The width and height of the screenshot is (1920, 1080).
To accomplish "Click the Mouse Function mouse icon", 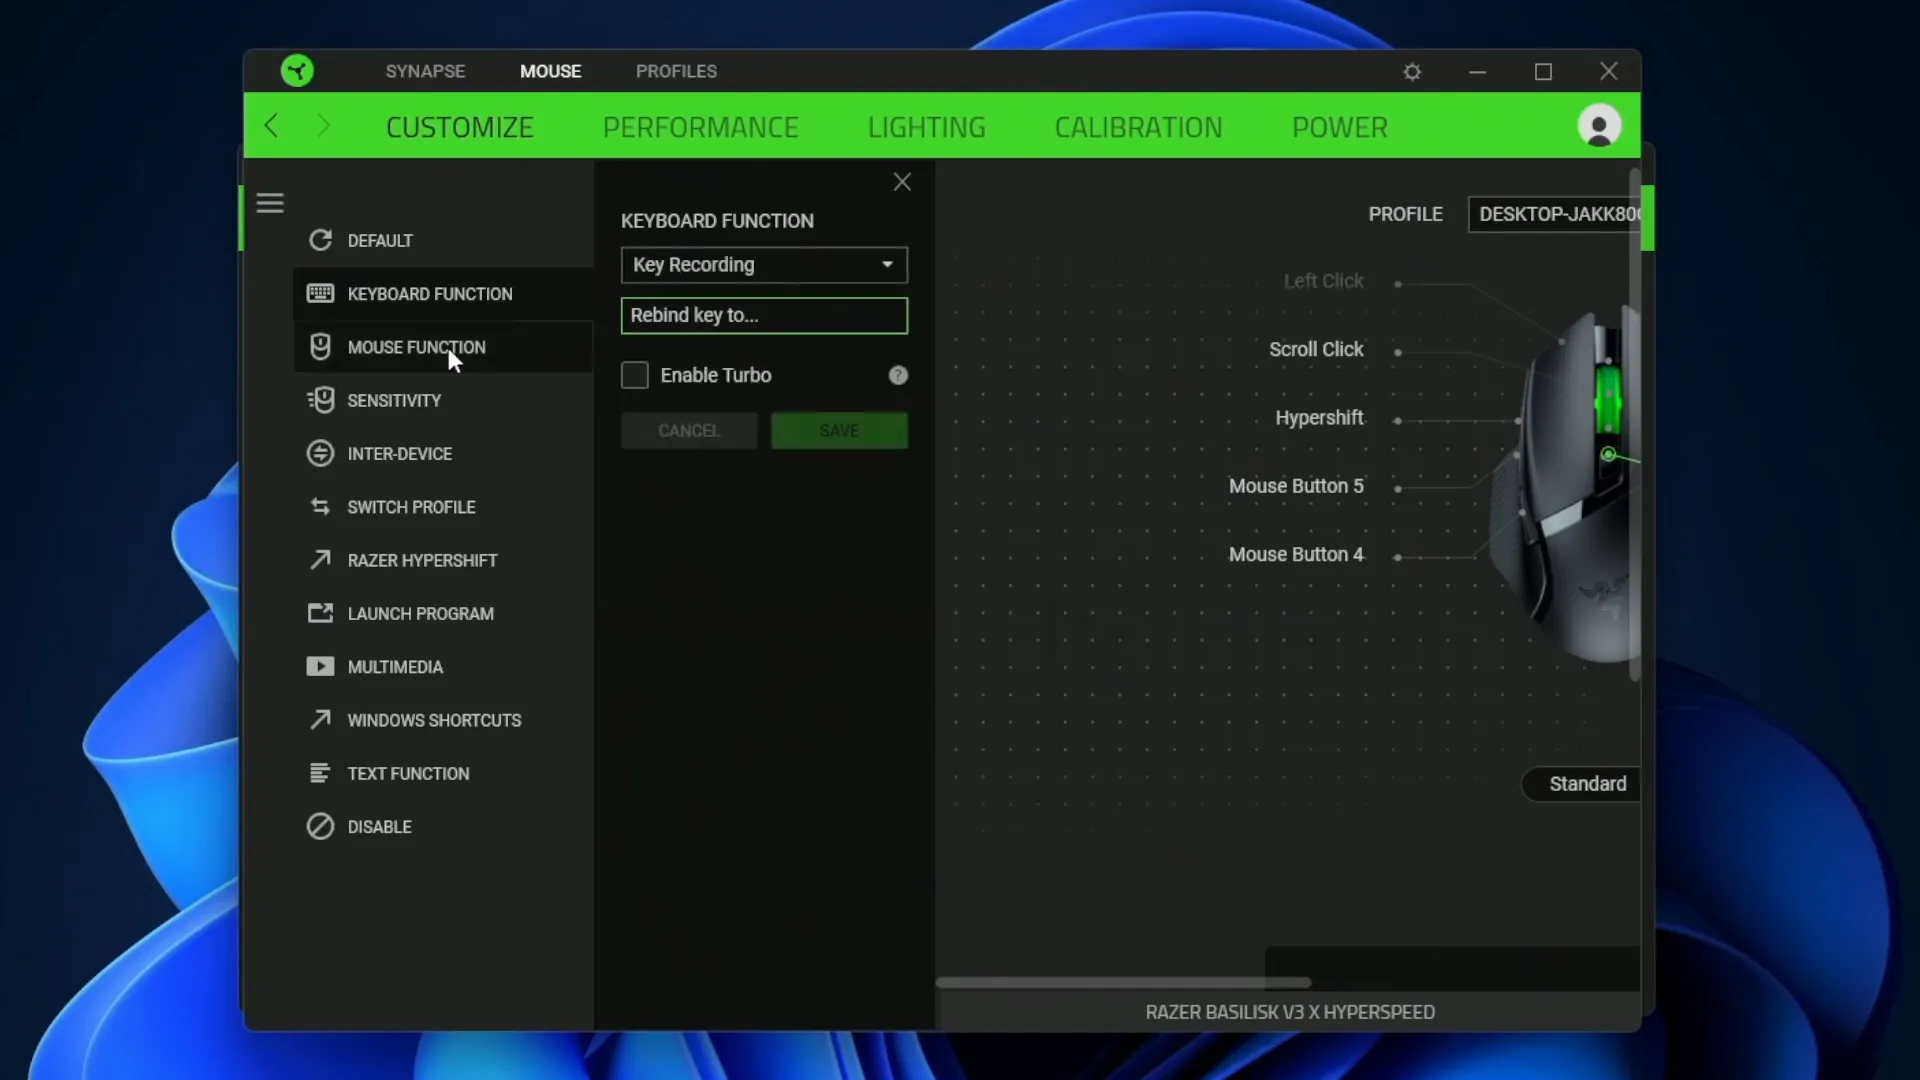I will point(320,346).
